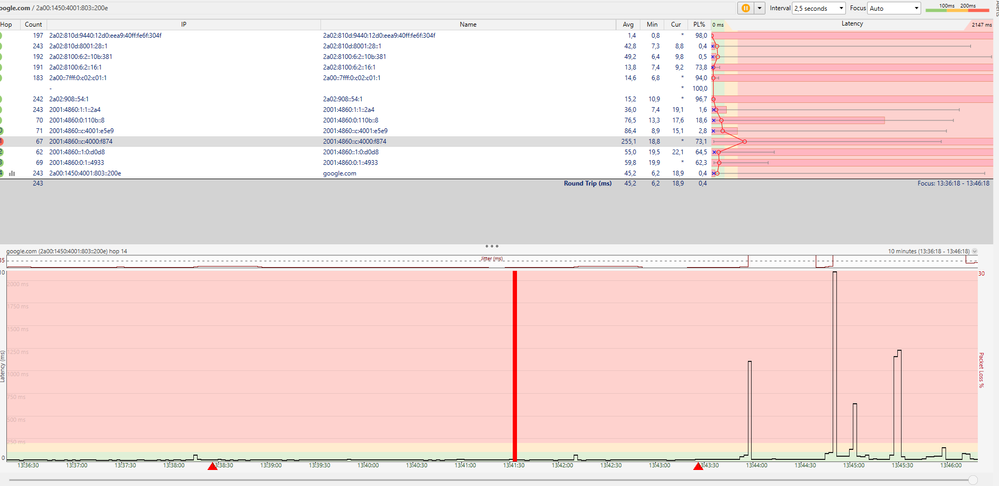Select IP cell 2a02:810d:8001:28::1
The width and height of the screenshot is (999, 486).
point(78,46)
